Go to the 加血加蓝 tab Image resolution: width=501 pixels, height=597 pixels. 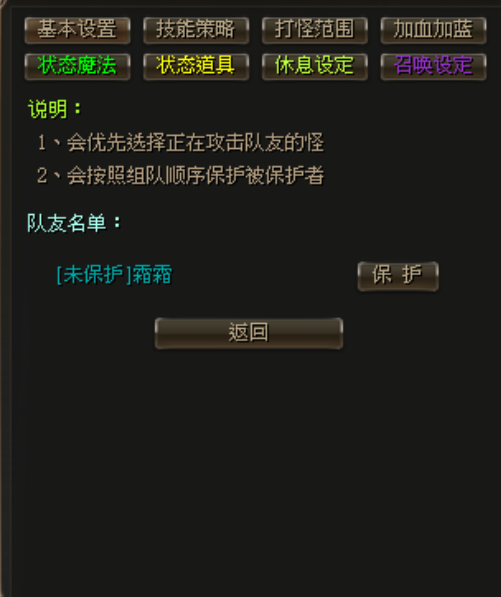coord(434,30)
